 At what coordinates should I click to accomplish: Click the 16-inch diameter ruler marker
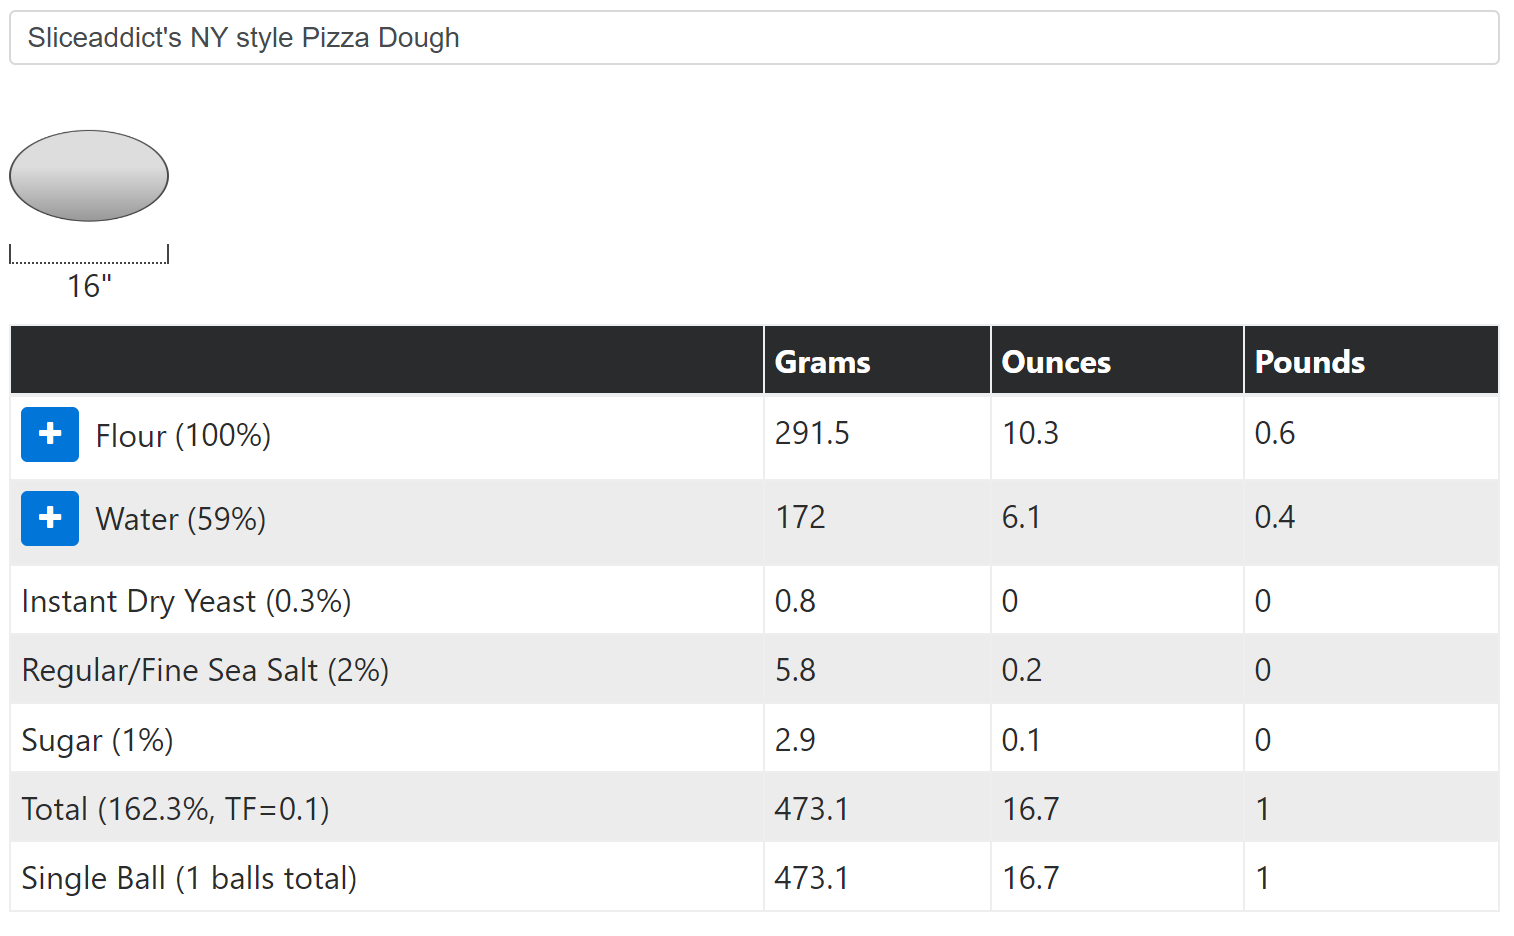click(88, 255)
